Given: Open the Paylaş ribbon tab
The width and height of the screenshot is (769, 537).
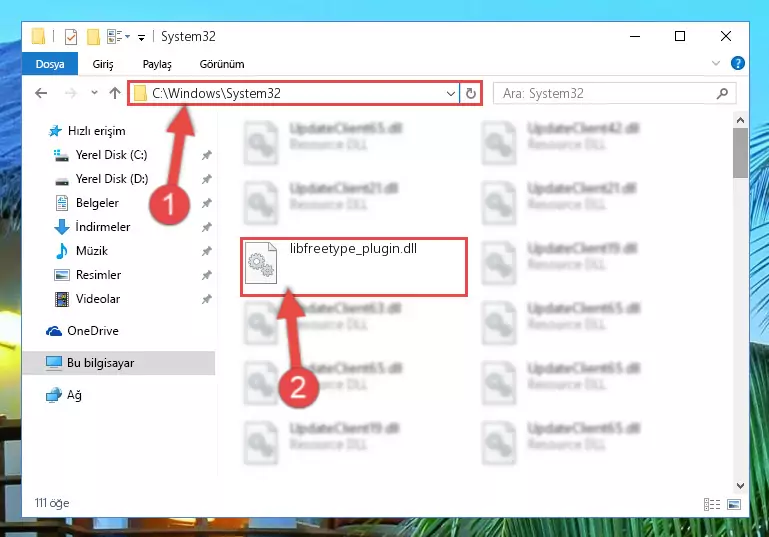Looking at the screenshot, I should click(x=157, y=64).
